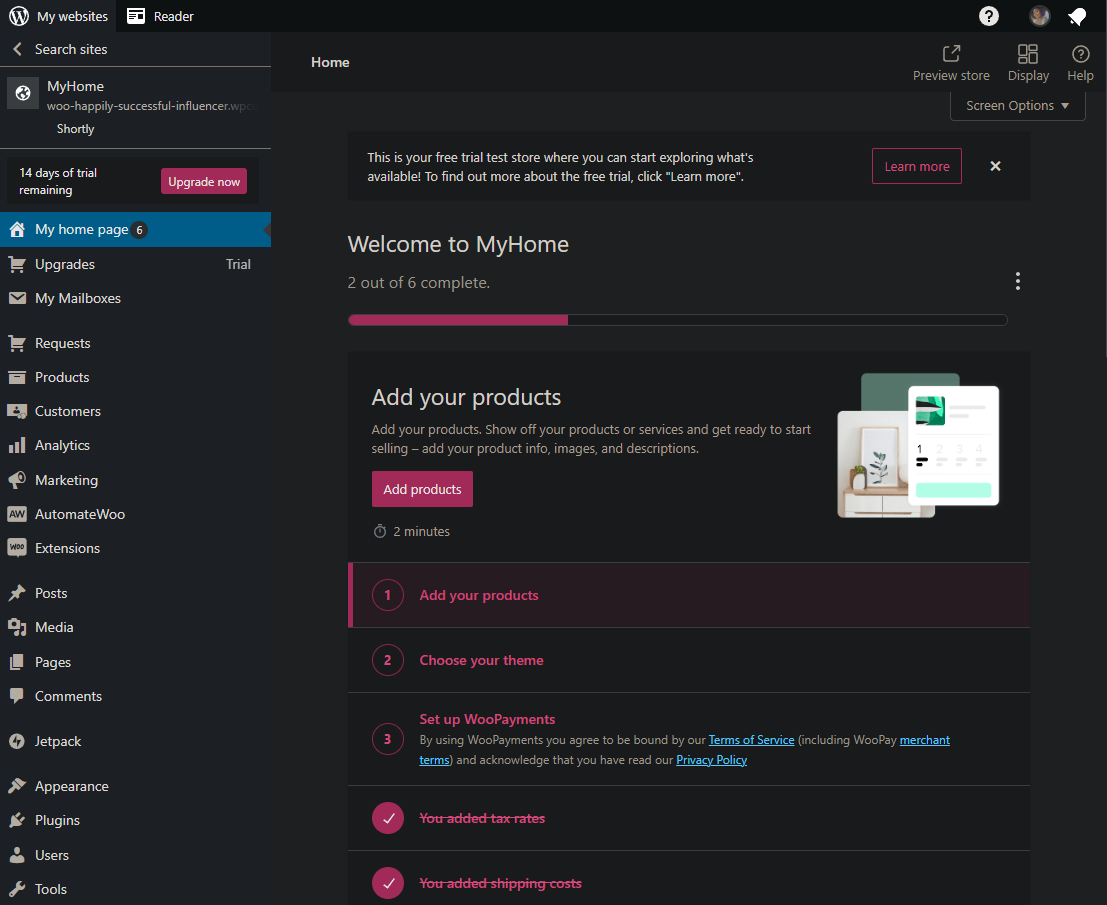Open Upgrades menu item
This screenshot has width=1107, height=905.
click(x=136, y=264)
